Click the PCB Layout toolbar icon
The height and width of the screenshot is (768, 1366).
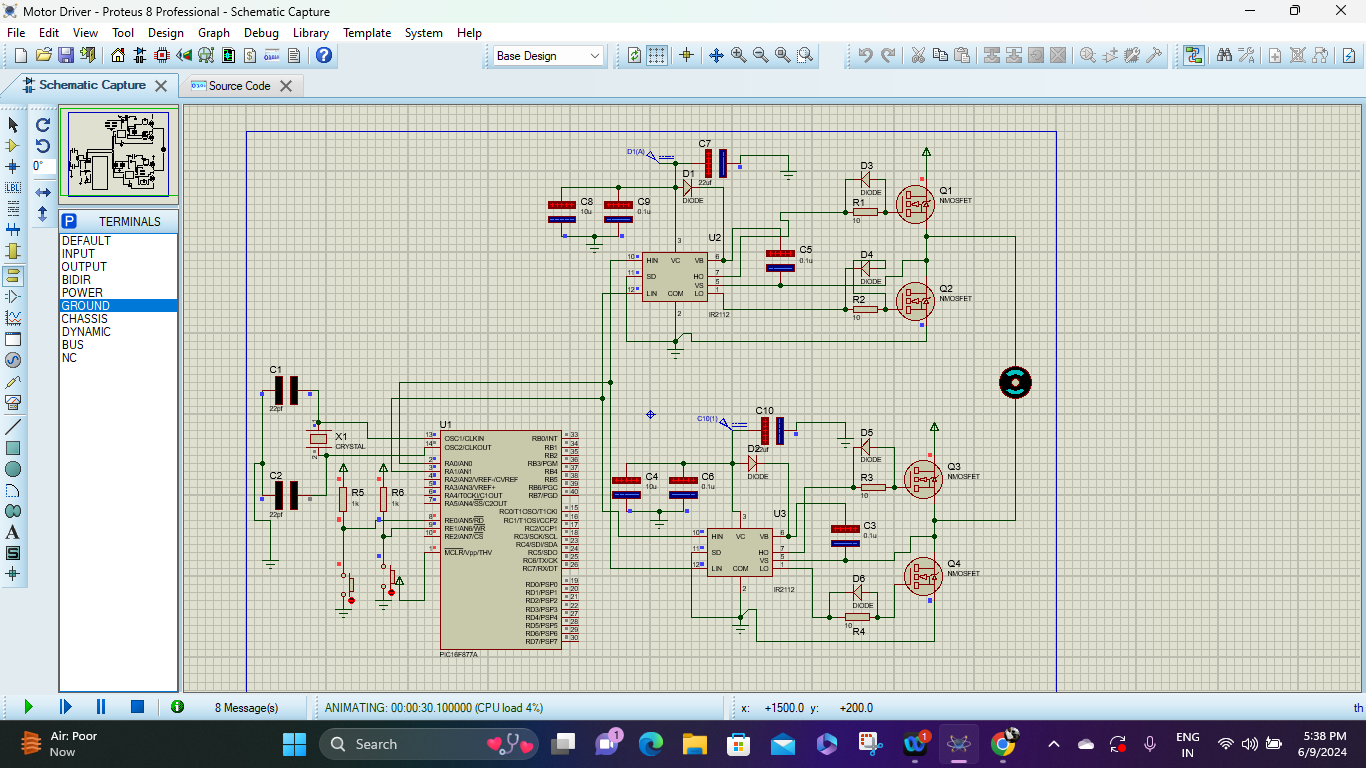(x=164, y=55)
